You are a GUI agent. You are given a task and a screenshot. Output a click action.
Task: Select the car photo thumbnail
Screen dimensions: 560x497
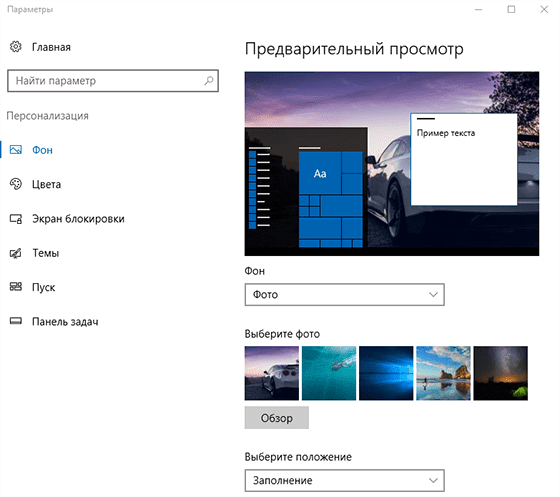tap(272, 373)
